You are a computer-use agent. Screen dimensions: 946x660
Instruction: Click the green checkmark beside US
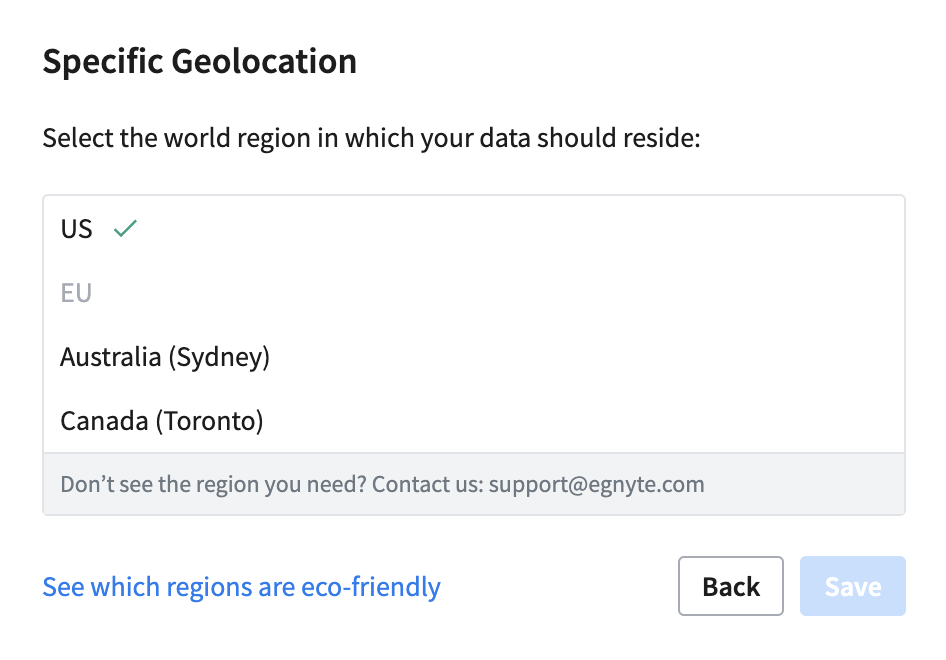(125, 229)
